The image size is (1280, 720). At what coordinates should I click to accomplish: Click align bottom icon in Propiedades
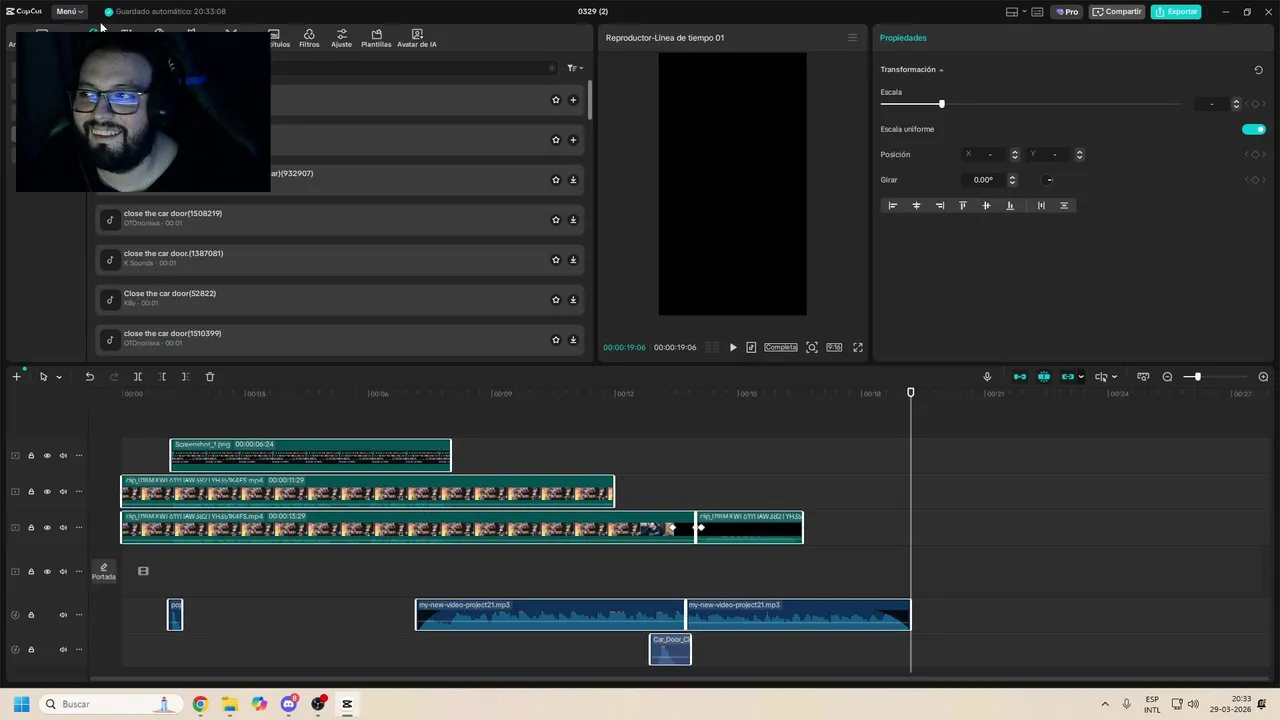[x=1010, y=205]
